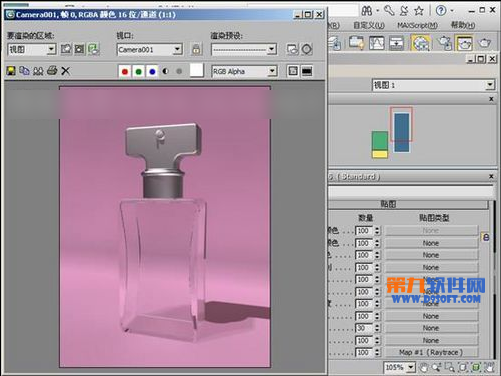Open the schematic view toolbar icon
The width and height of the screenshot is (501, 376).
pyautogui.click(x=356, y=43)
